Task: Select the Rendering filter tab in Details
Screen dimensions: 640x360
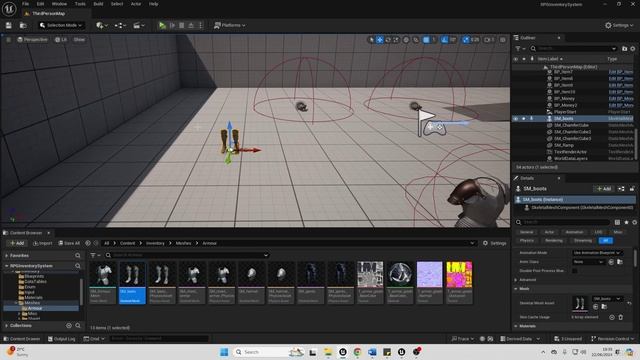Action: click(554, 240)
